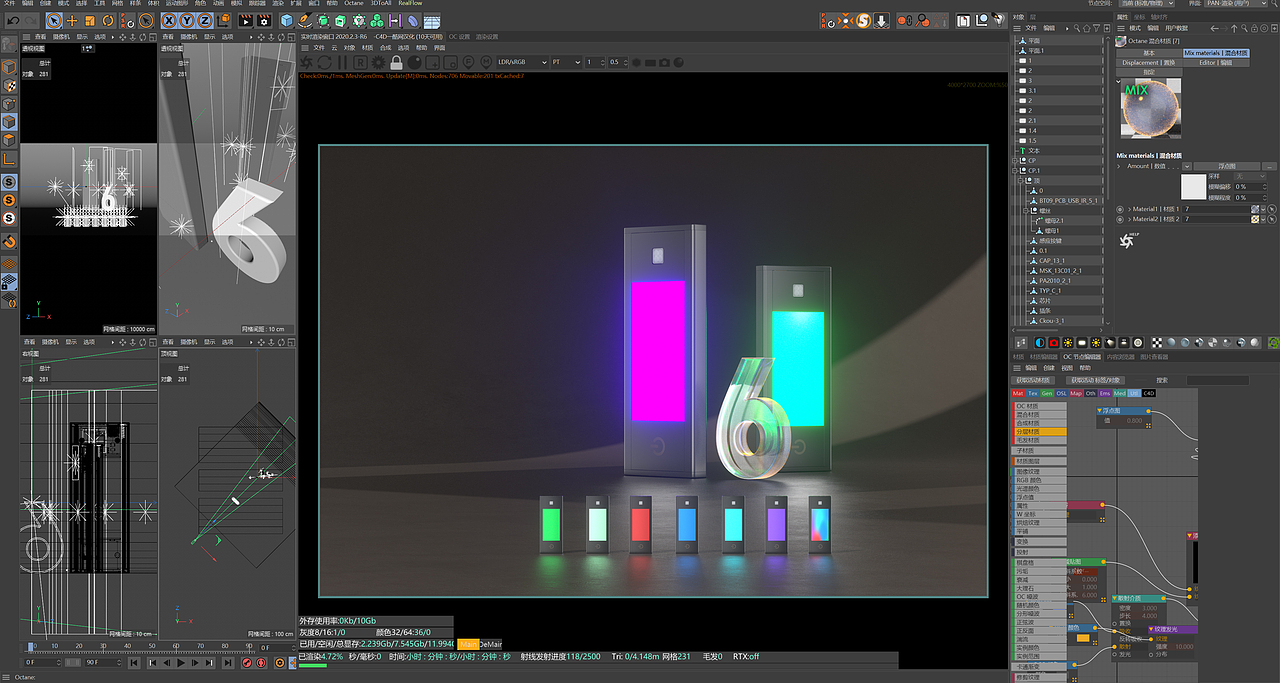Click the OC 材质 node list entry
The width and height of the screenshot is (1280, 683).
[x=1040, y=406]
